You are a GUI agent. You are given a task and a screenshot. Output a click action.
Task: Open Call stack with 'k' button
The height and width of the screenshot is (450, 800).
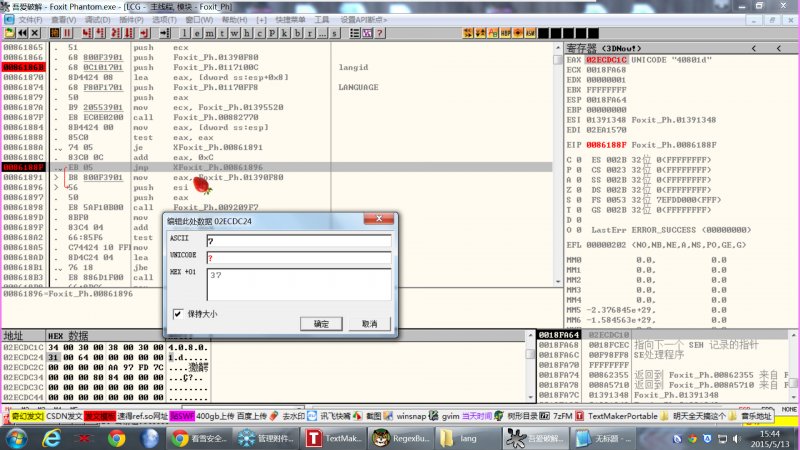[x=285, y=33]
